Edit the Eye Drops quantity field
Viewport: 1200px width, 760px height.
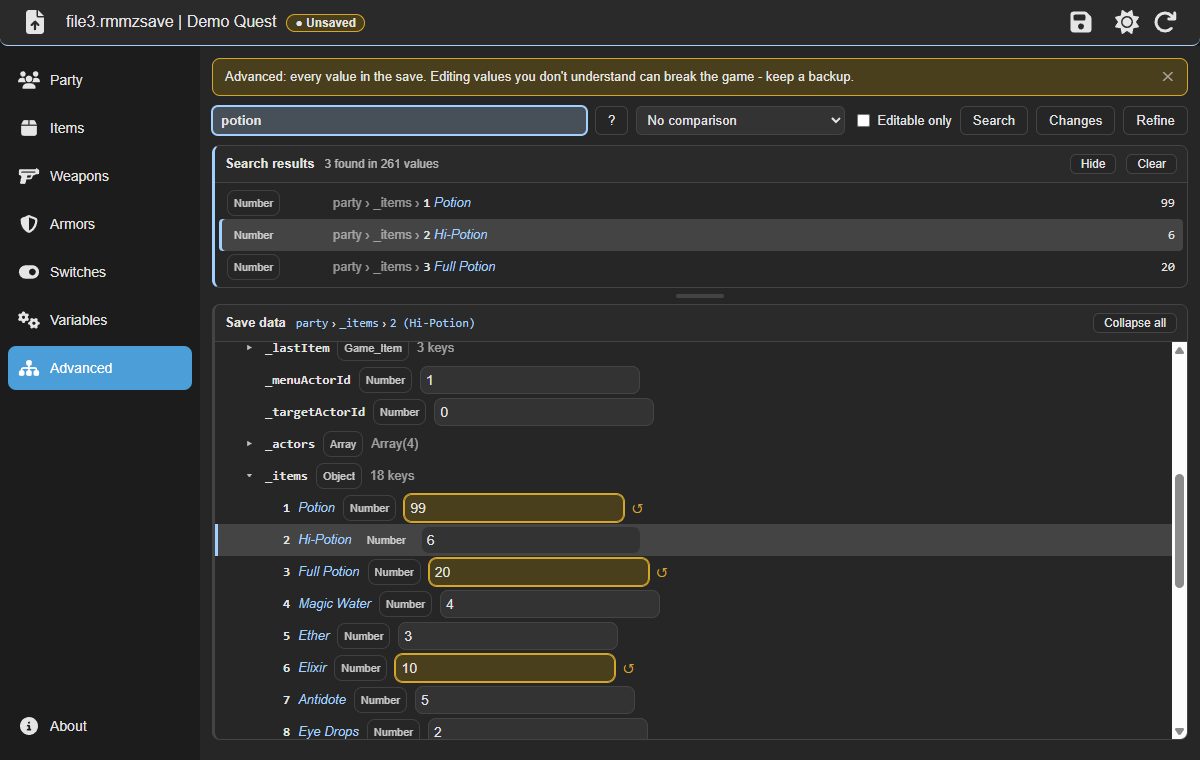click(x=538, y=730)
